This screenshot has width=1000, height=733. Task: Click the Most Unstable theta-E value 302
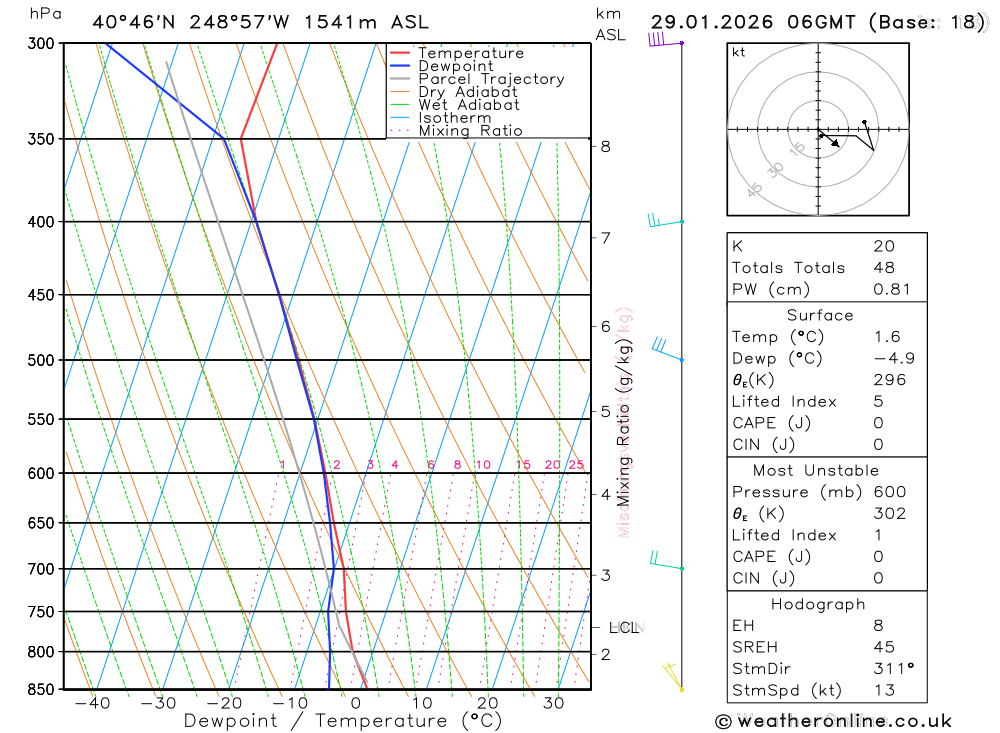pos(890,514)
